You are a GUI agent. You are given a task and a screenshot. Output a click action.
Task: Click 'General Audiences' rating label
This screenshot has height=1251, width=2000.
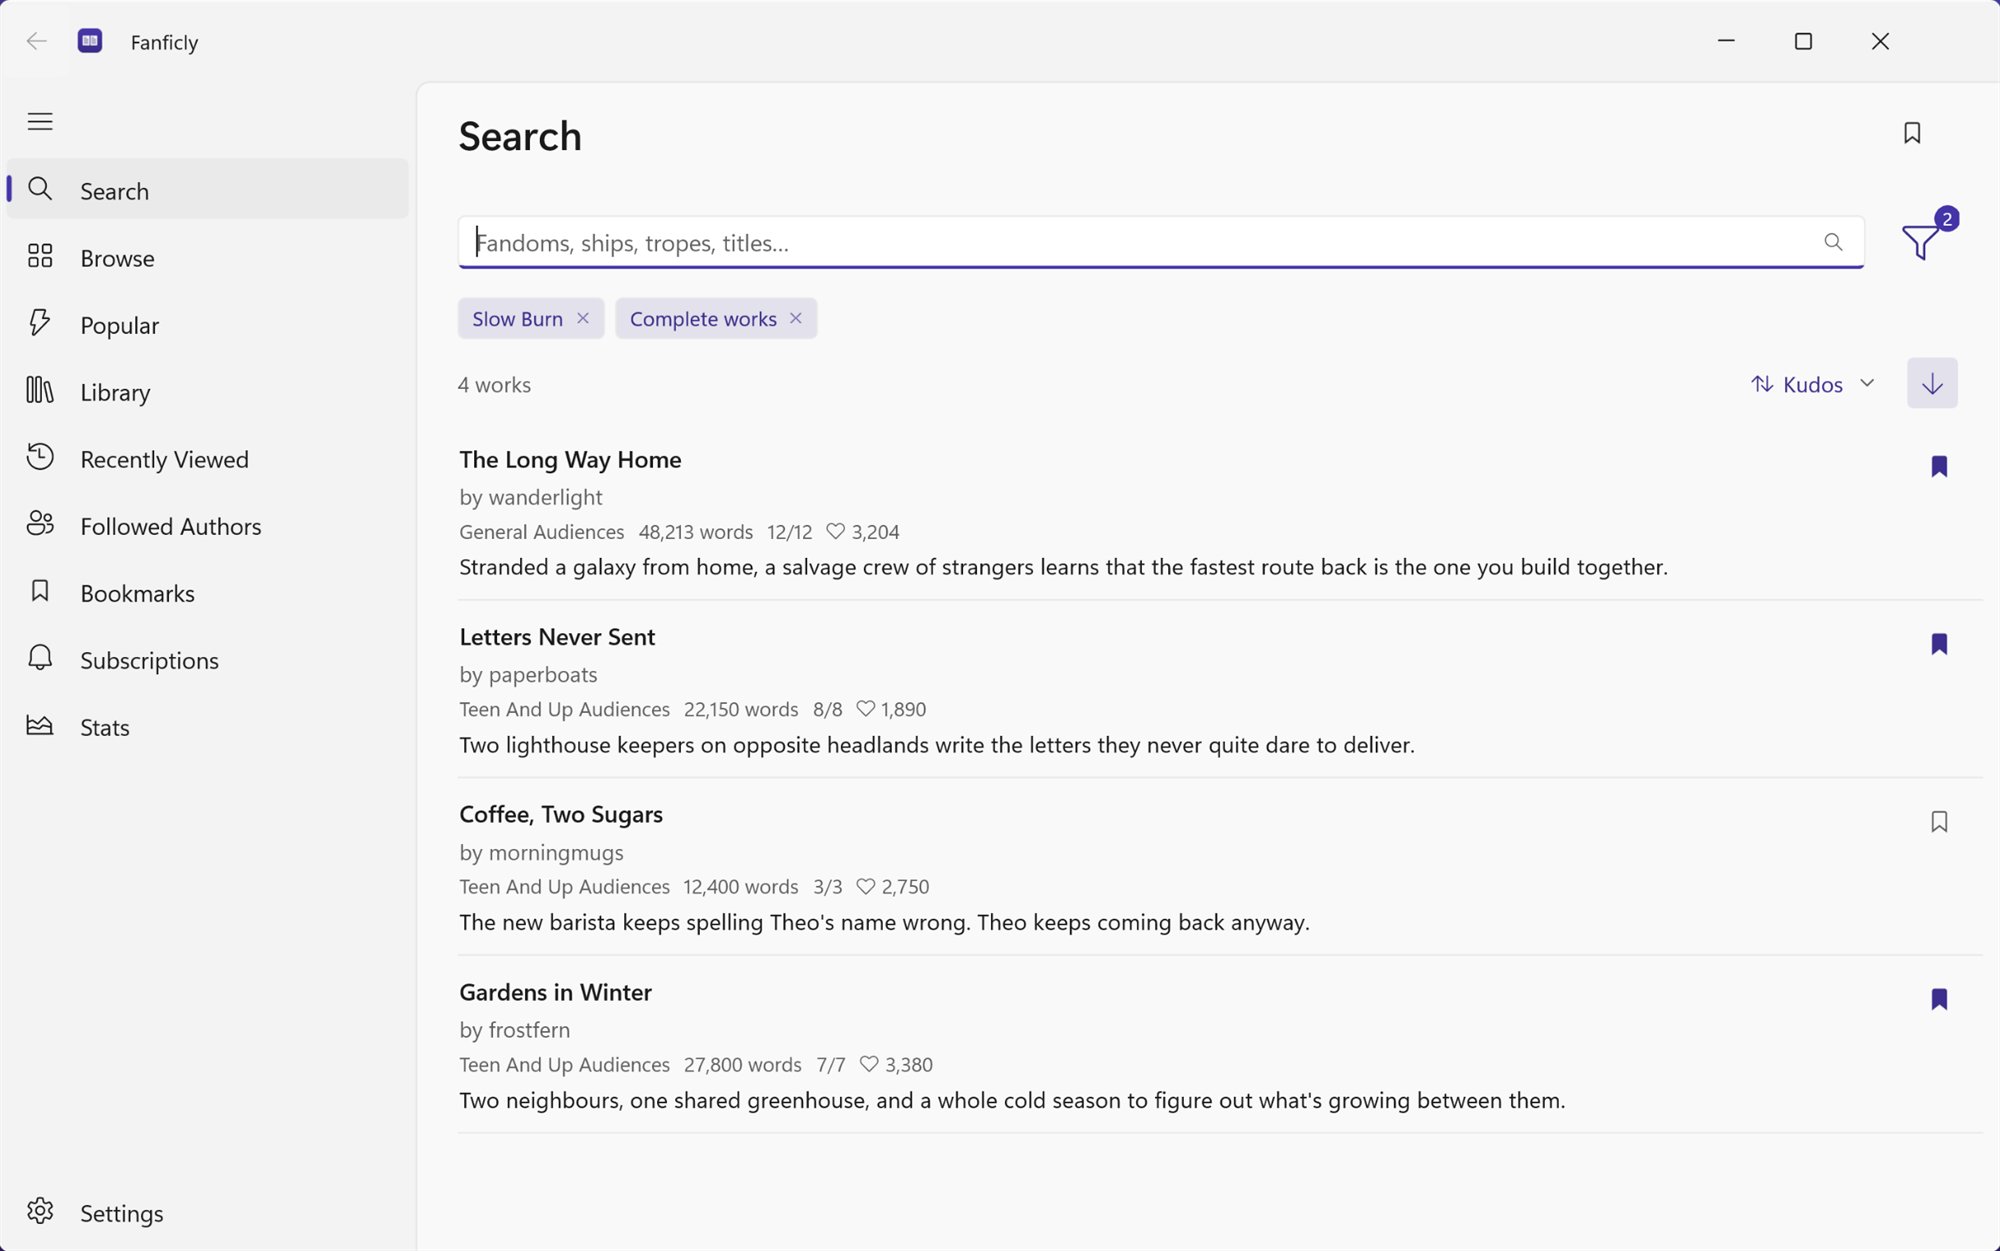542,532
